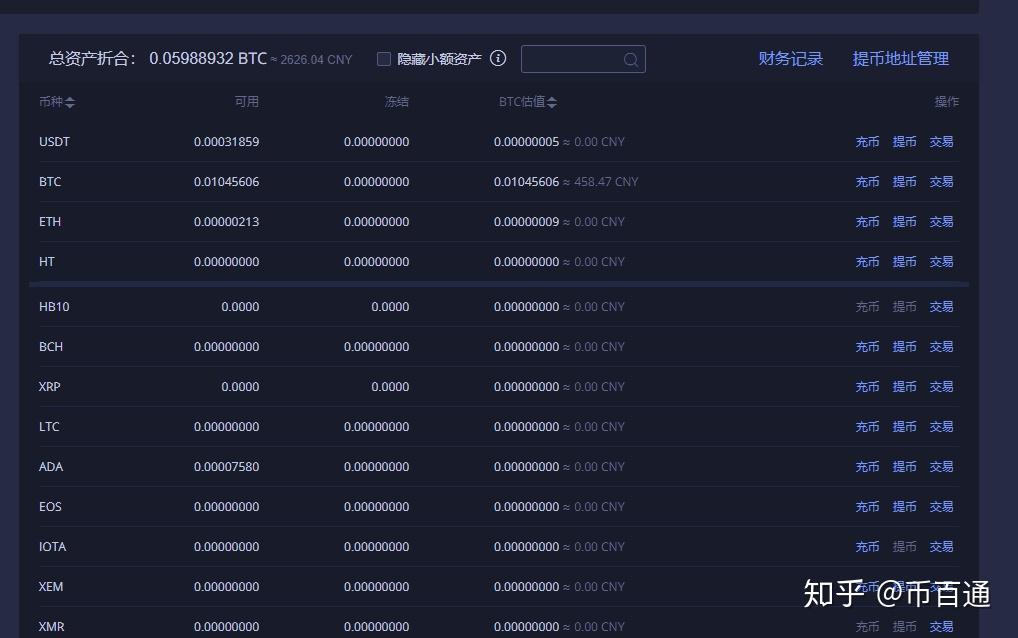Click 交易 in the BCH row

941,347
